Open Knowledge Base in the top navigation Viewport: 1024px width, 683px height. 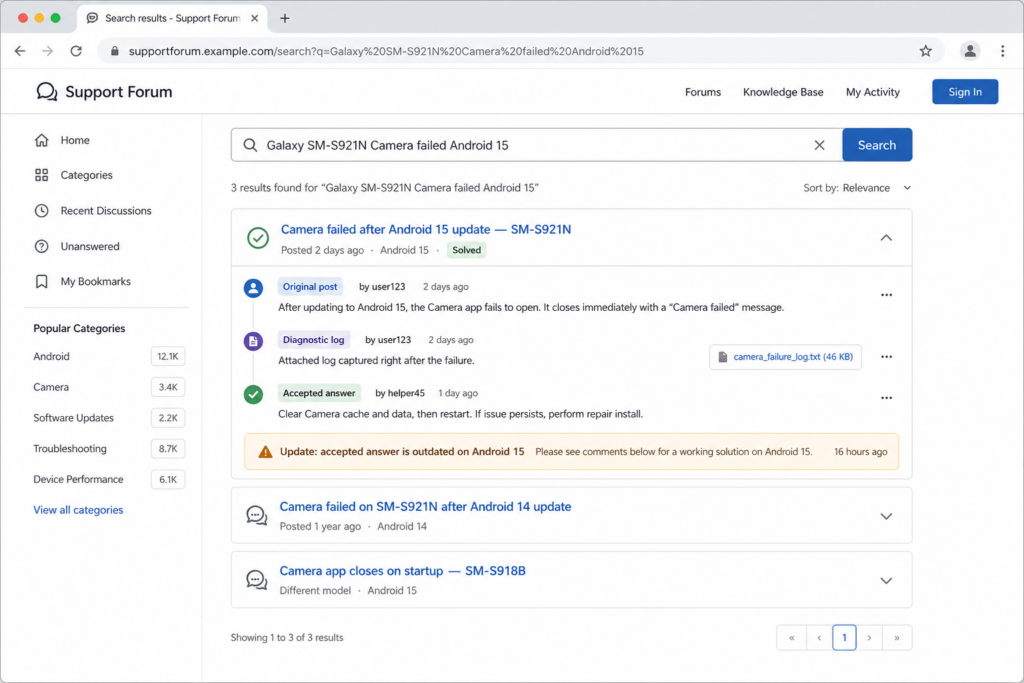point(783,92)
